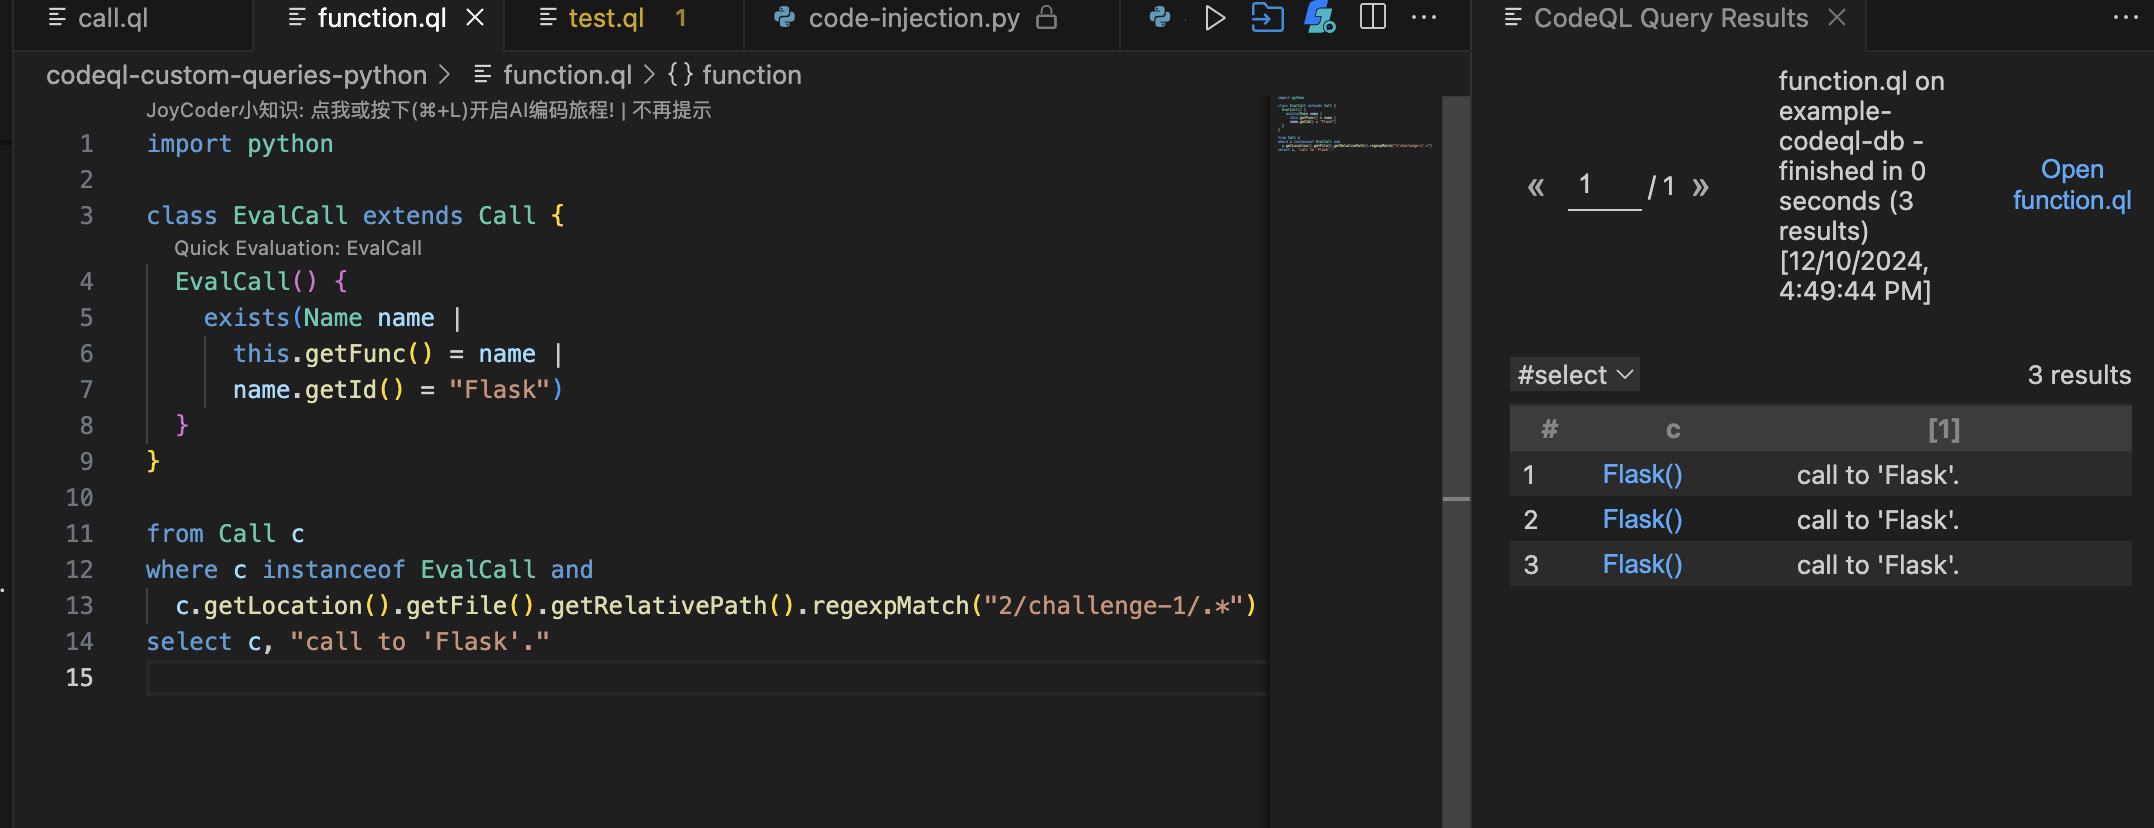
Task: Switch to the call.ql tab
Action: pos(112,18)
